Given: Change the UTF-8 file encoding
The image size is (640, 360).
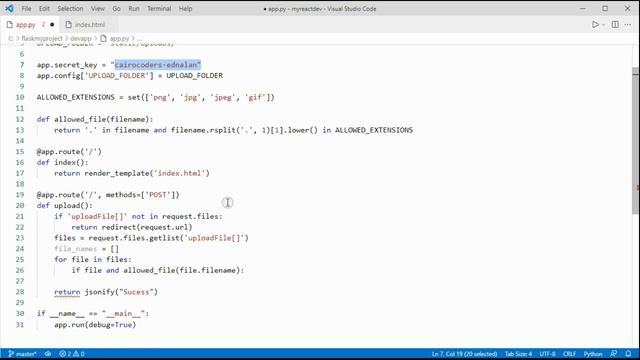Looking at the screenshot, I should [x=547, y=354].
